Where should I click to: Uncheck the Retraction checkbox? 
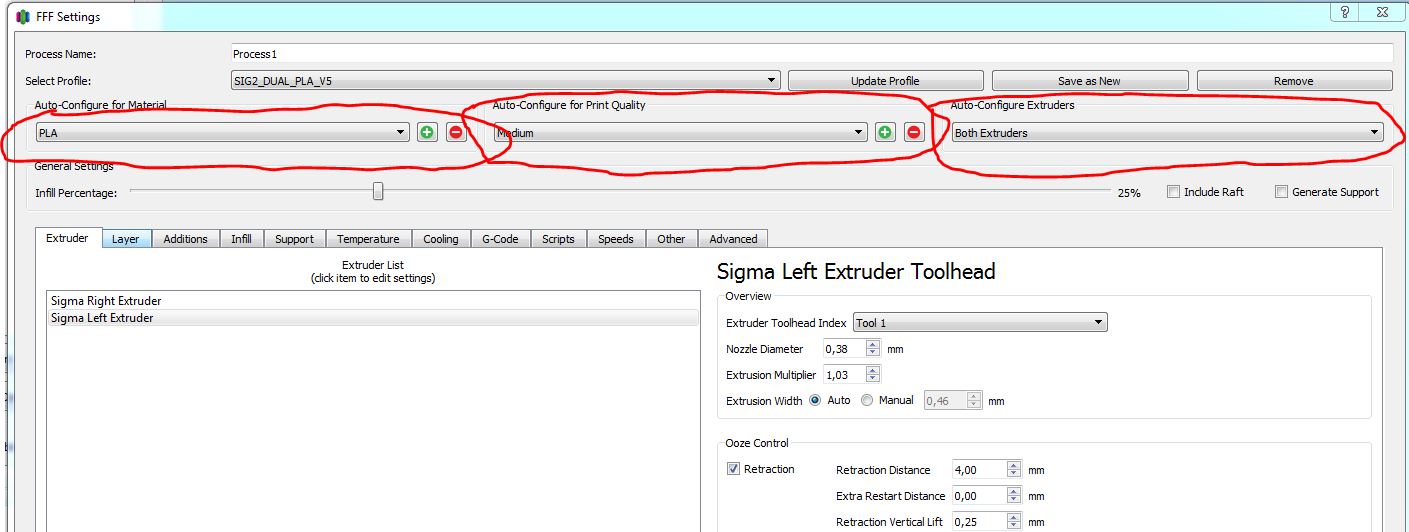[734, 469]
